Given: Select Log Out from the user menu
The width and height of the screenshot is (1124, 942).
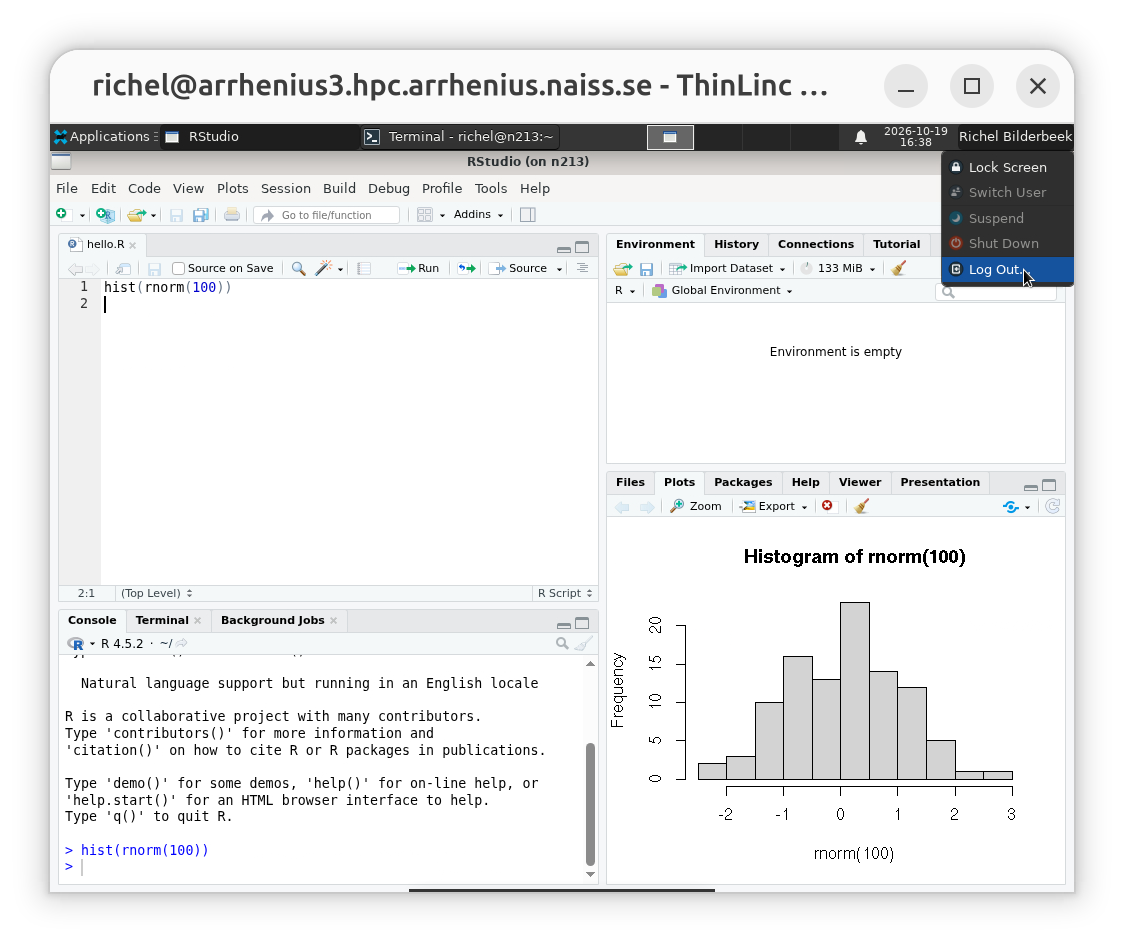Looking at the screenshot, I should click(1007, 270).
